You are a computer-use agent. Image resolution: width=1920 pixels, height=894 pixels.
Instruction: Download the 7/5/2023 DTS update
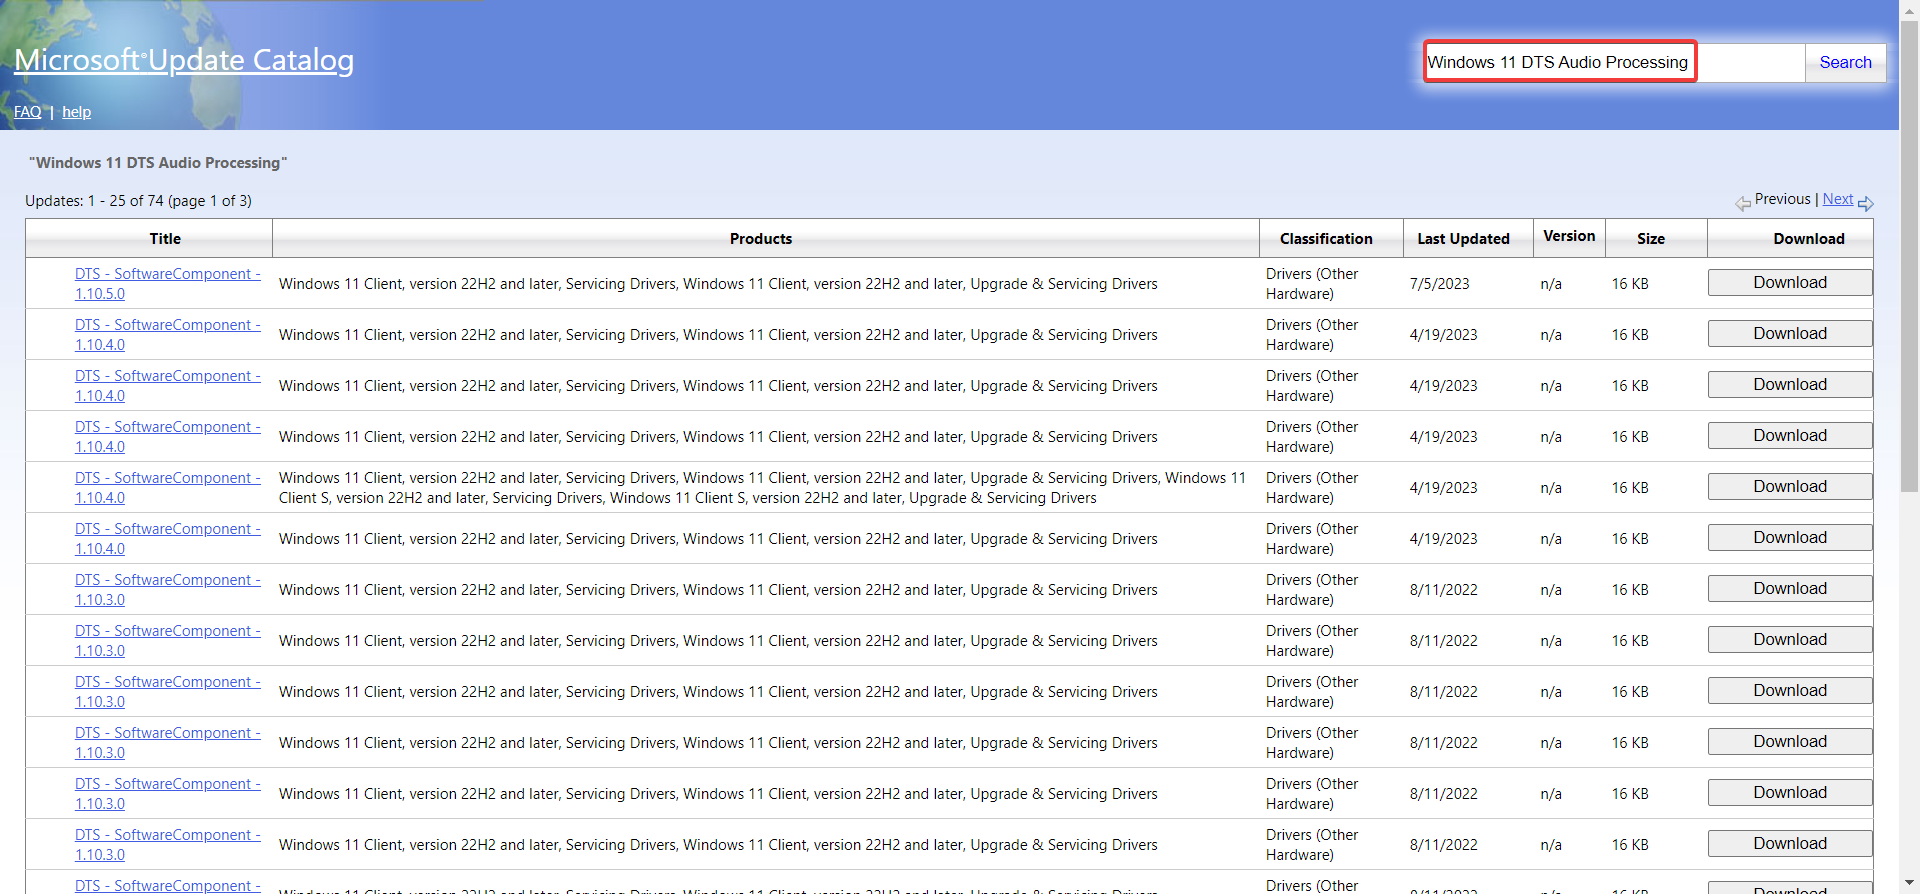click(x=1790, y=283)
